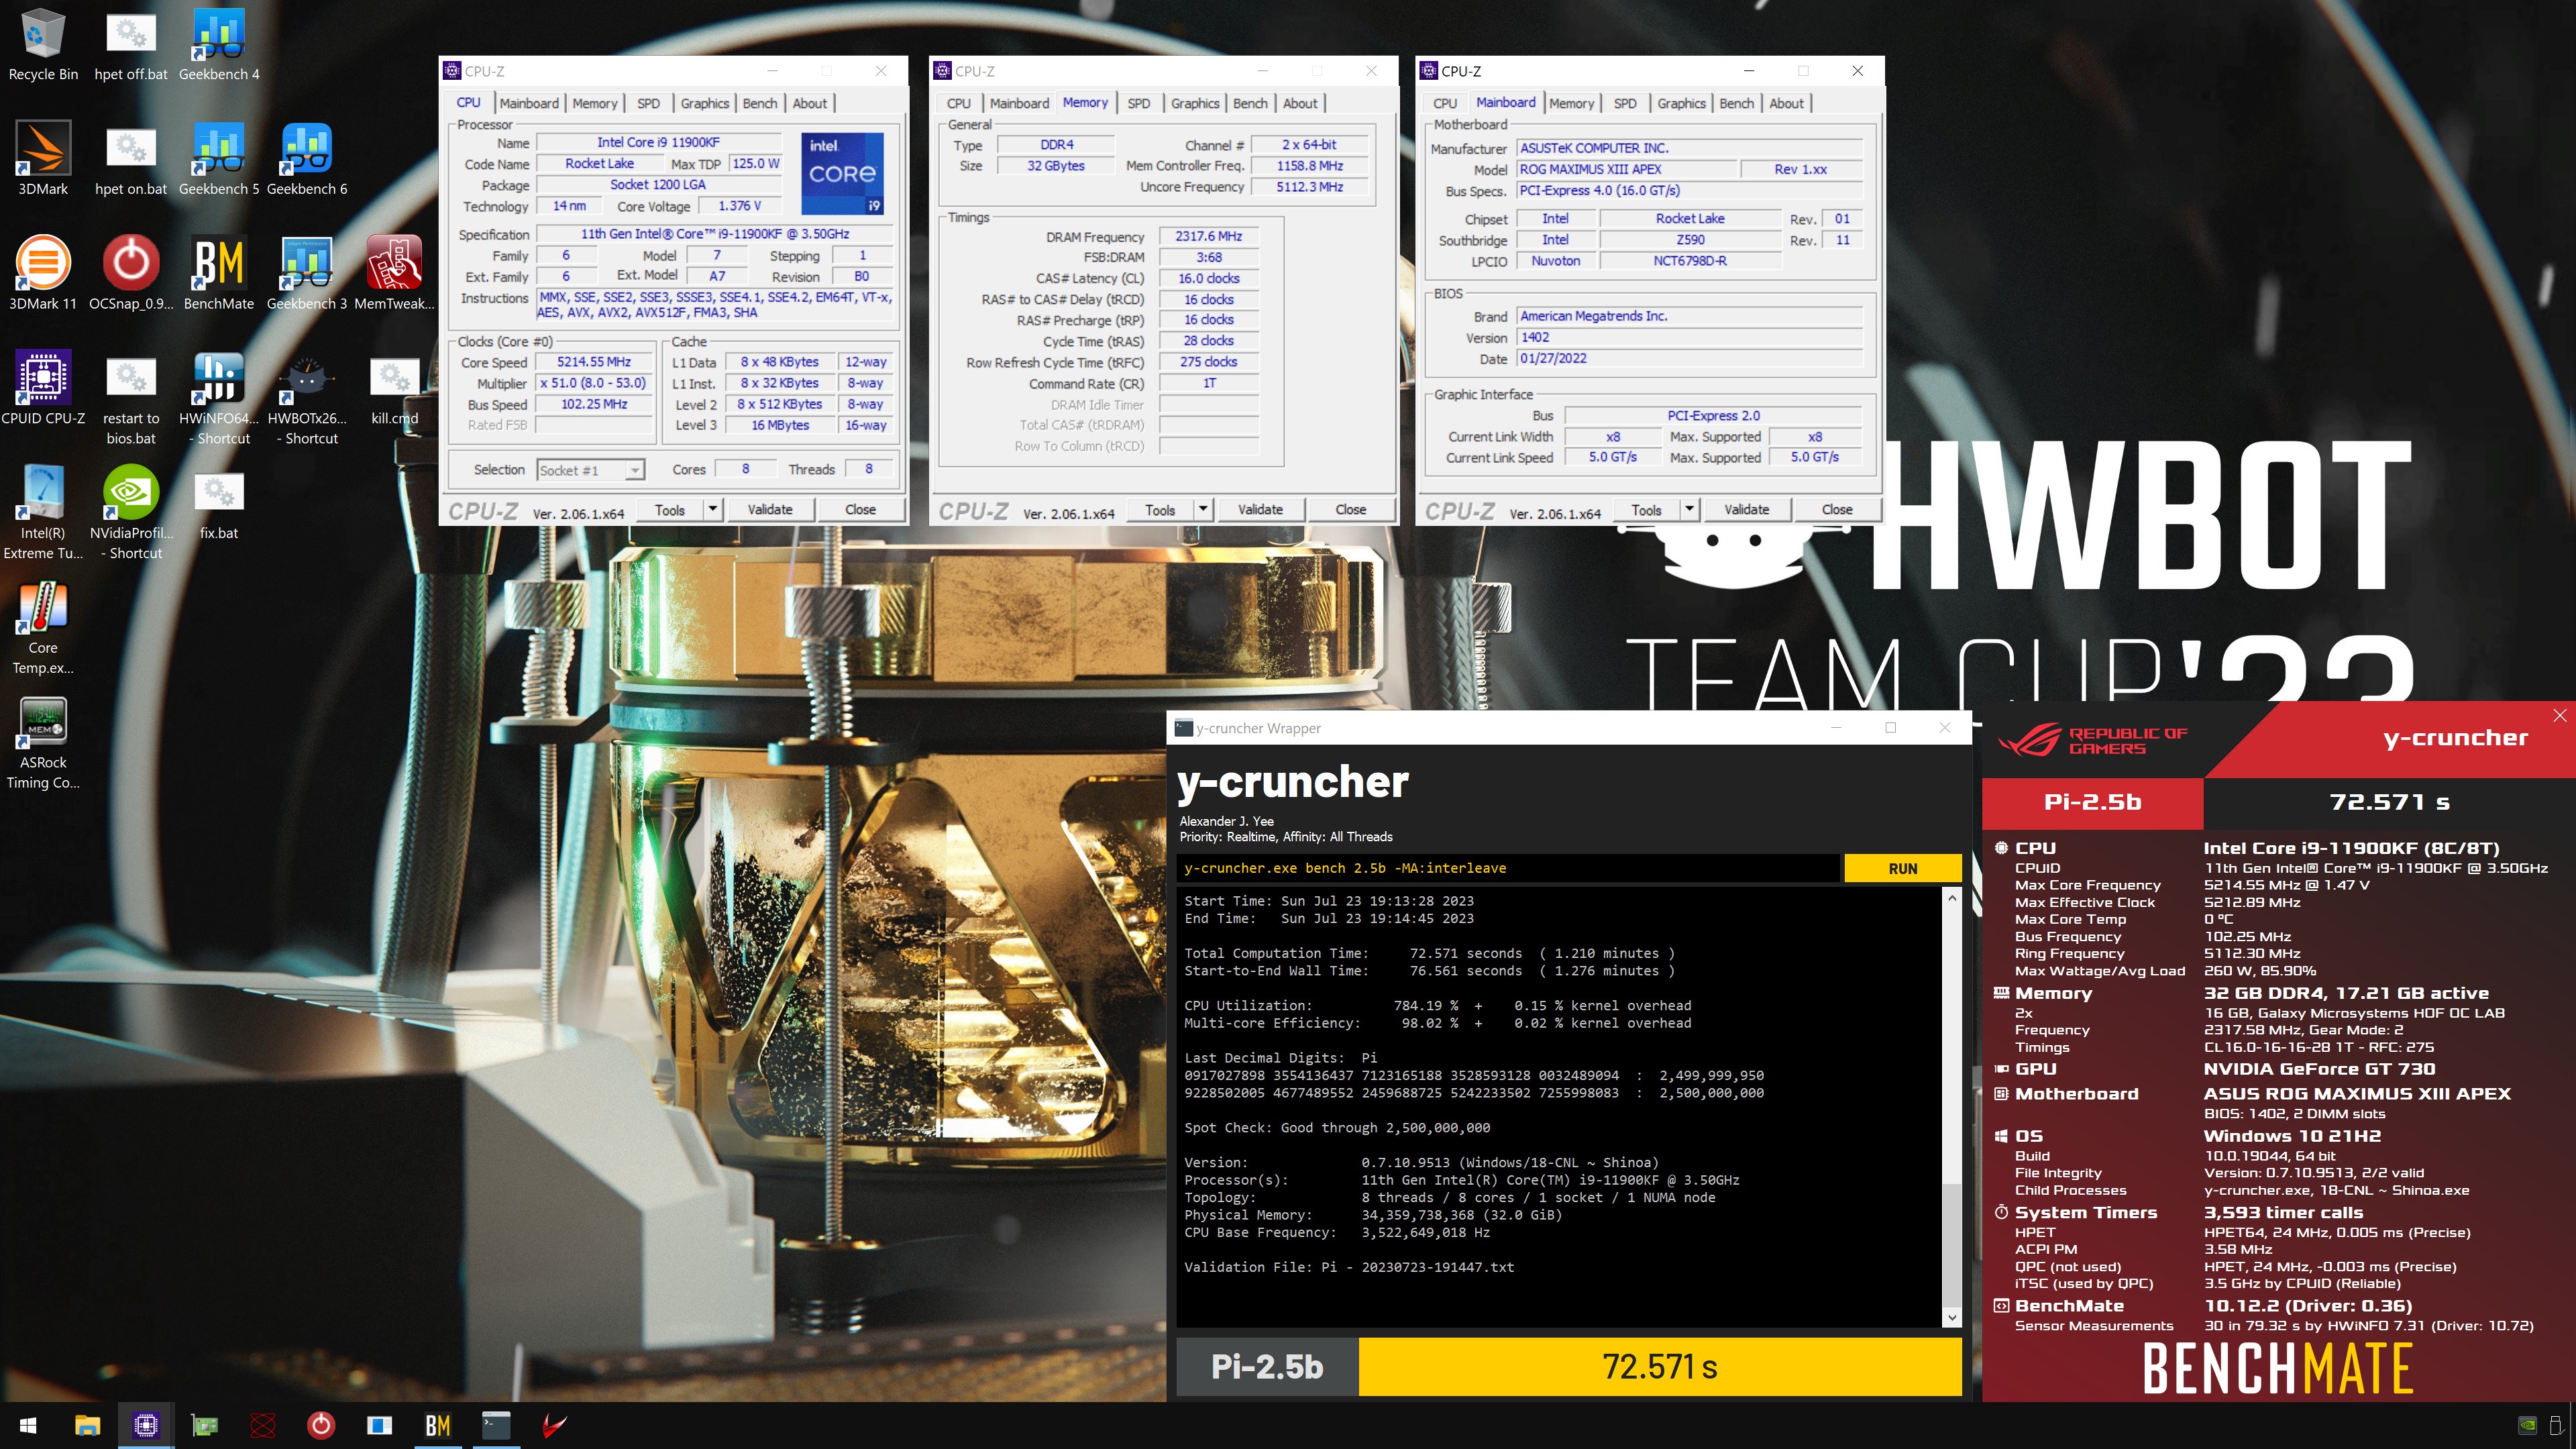Click the Pi-2.5b score bar 72.571 s
Viewport: 2576px width, 1449px height.
[1659, 1366]
